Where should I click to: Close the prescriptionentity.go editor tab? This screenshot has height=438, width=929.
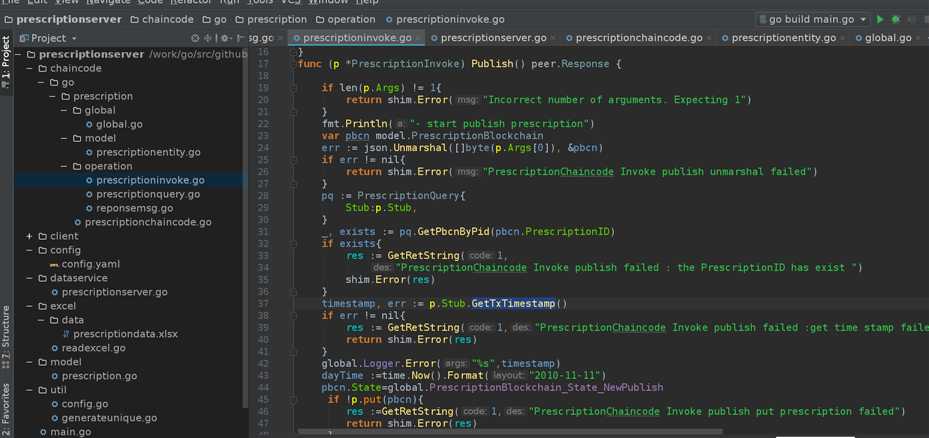click(842, 39)
